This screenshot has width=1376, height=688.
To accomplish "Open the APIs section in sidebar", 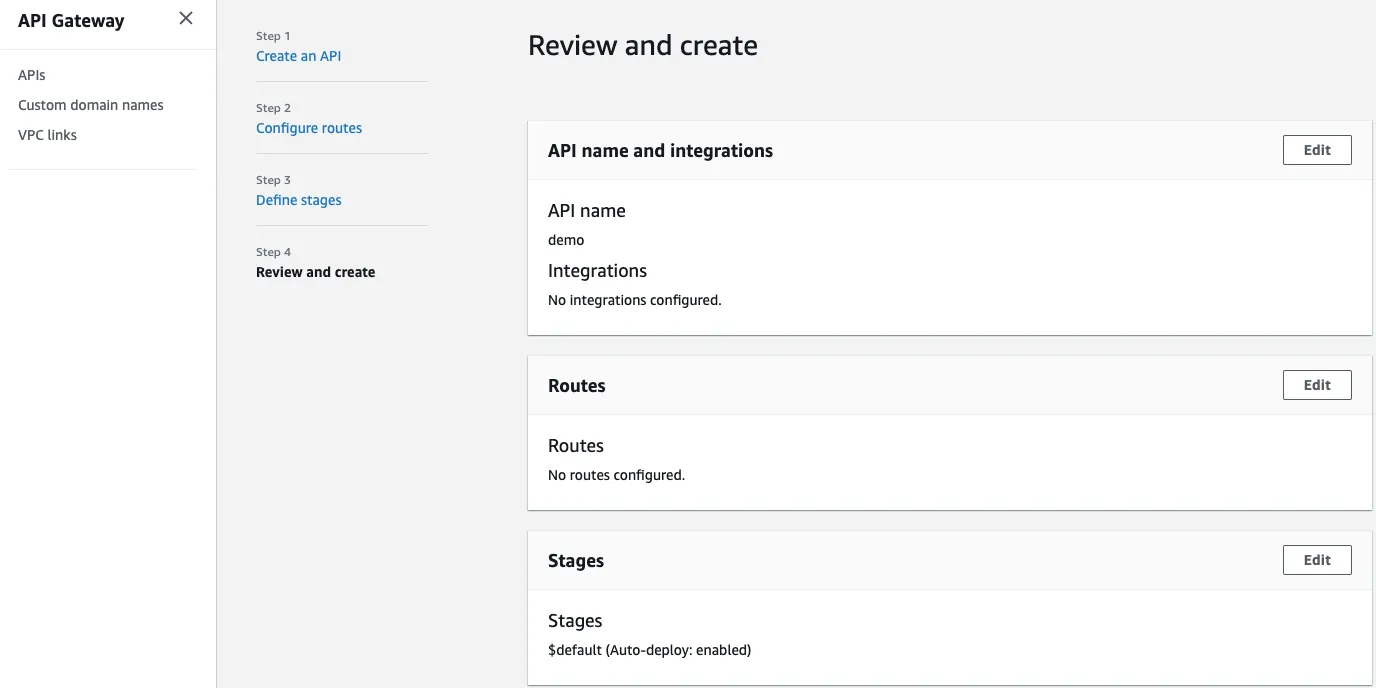I will point(31,74).
